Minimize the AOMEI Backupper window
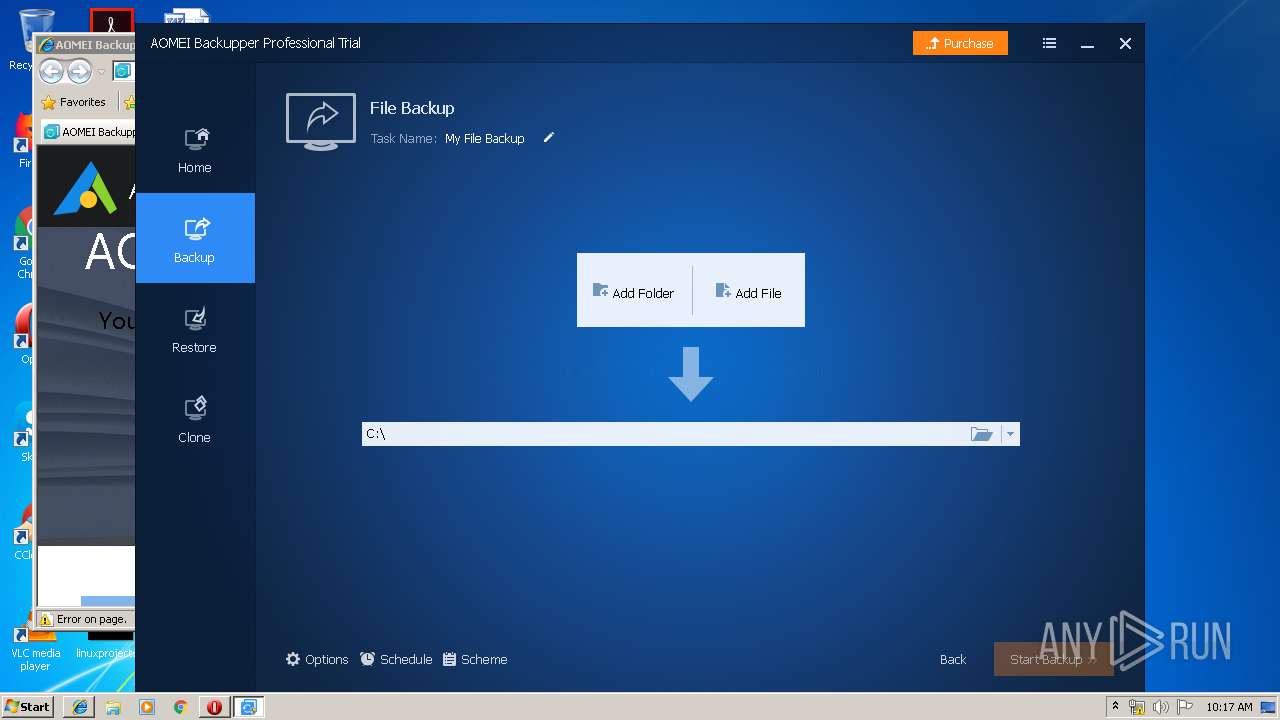Image resolution: width=1280 pixels, height=720 pixels. point(1087,44)
